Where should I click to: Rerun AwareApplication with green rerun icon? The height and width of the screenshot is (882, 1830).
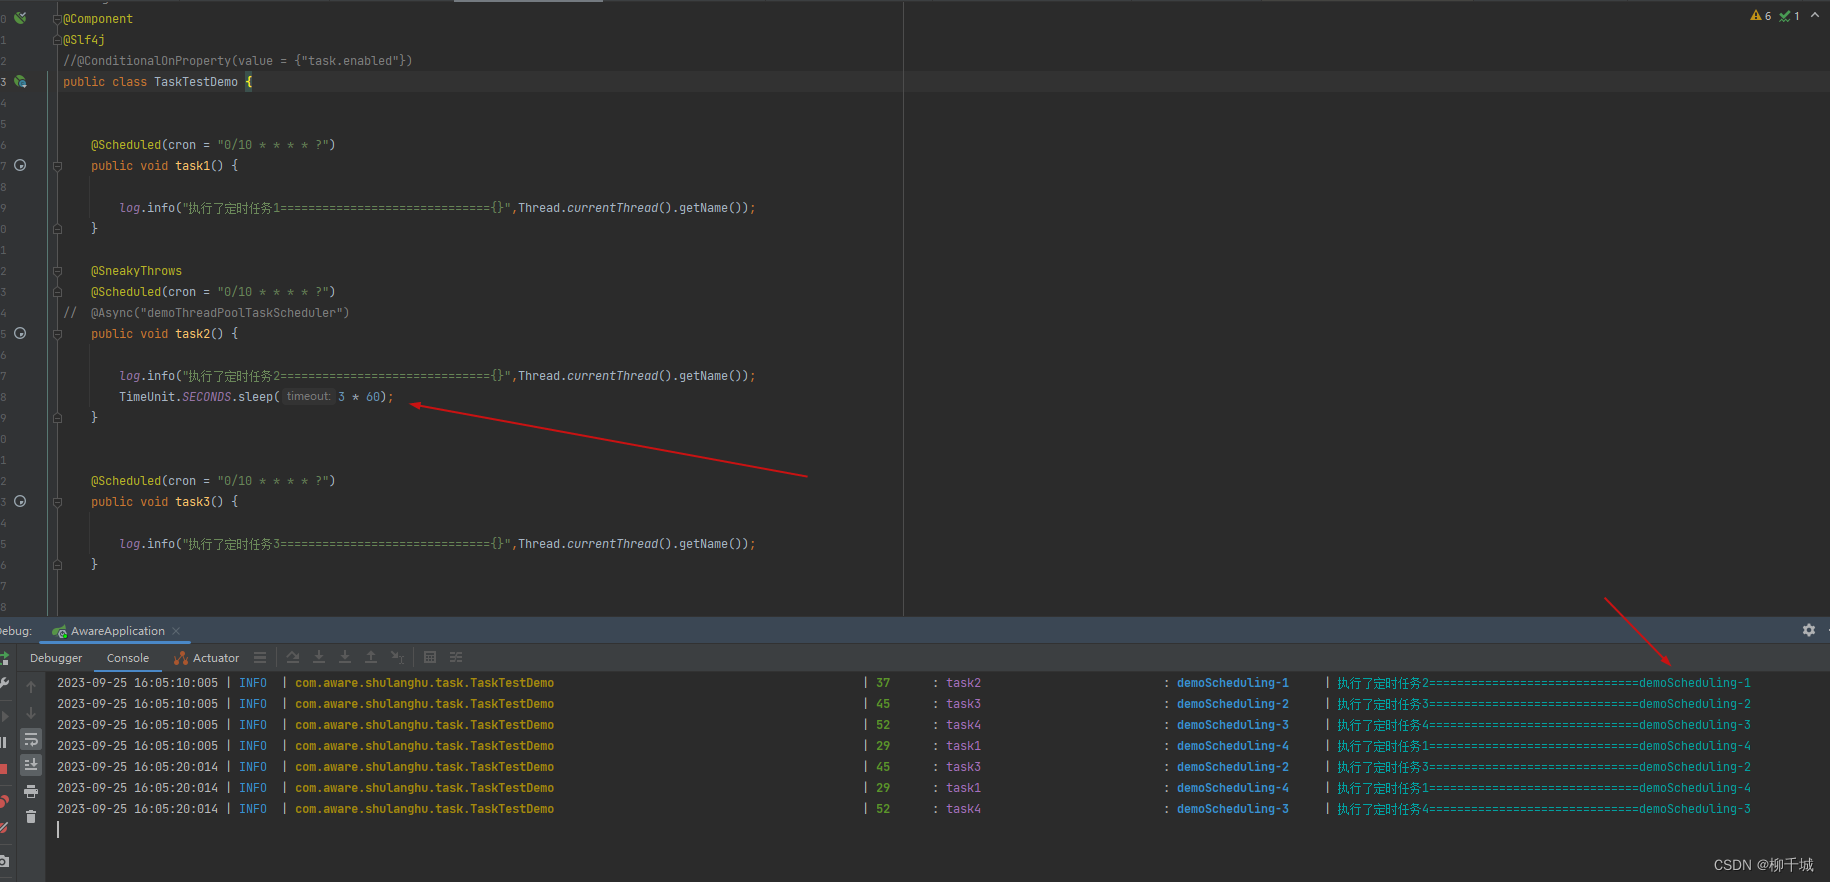[4, 657]
